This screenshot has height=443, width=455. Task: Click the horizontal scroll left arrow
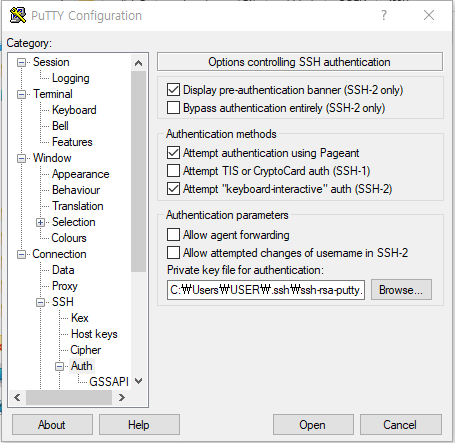click(x=17, y=397)
